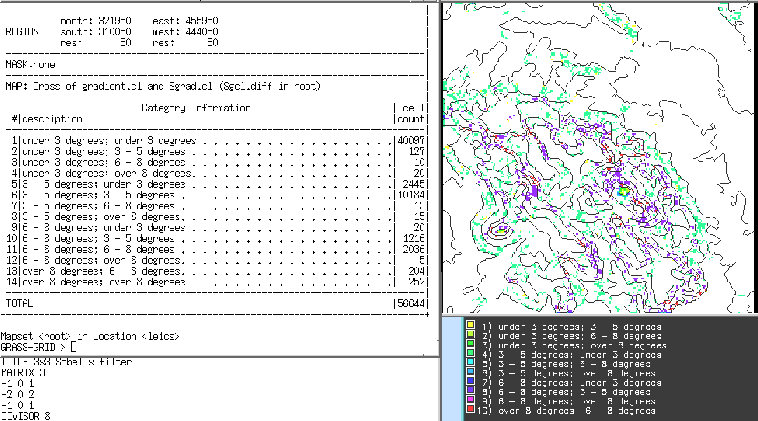
Task: Click the # description column header
Action: tap(46, 119)
